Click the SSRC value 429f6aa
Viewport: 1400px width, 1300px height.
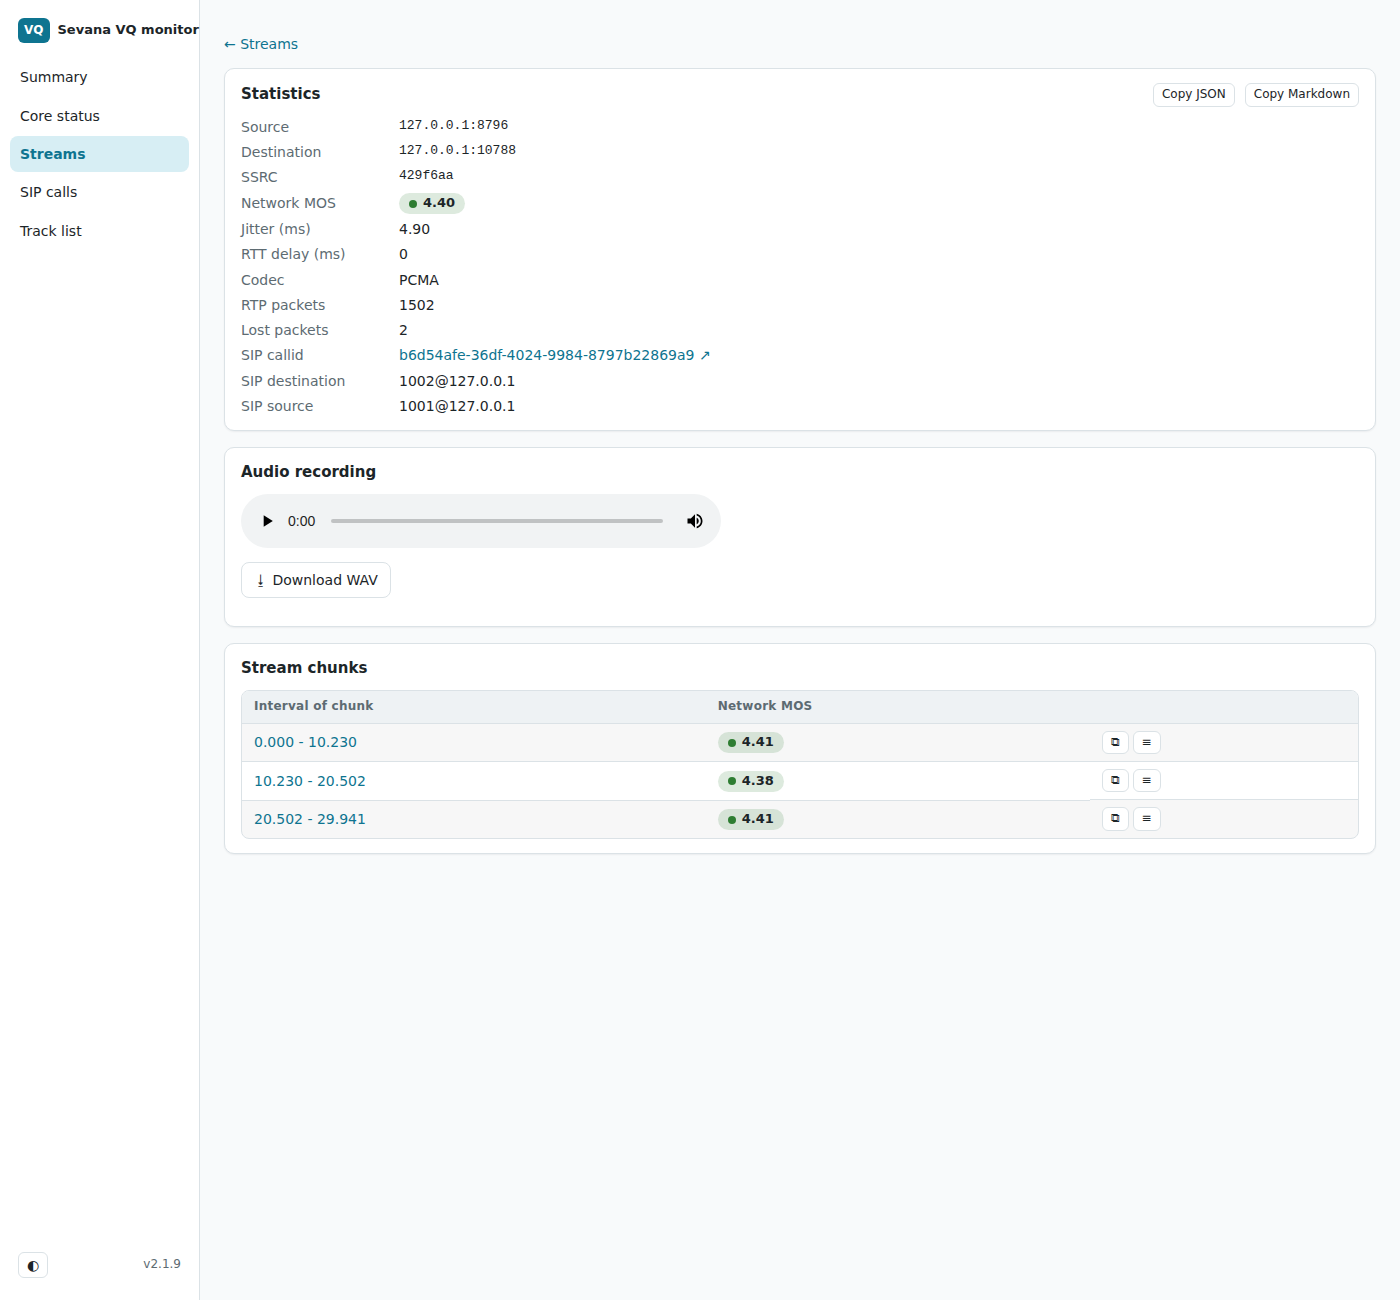click(426, 175)
